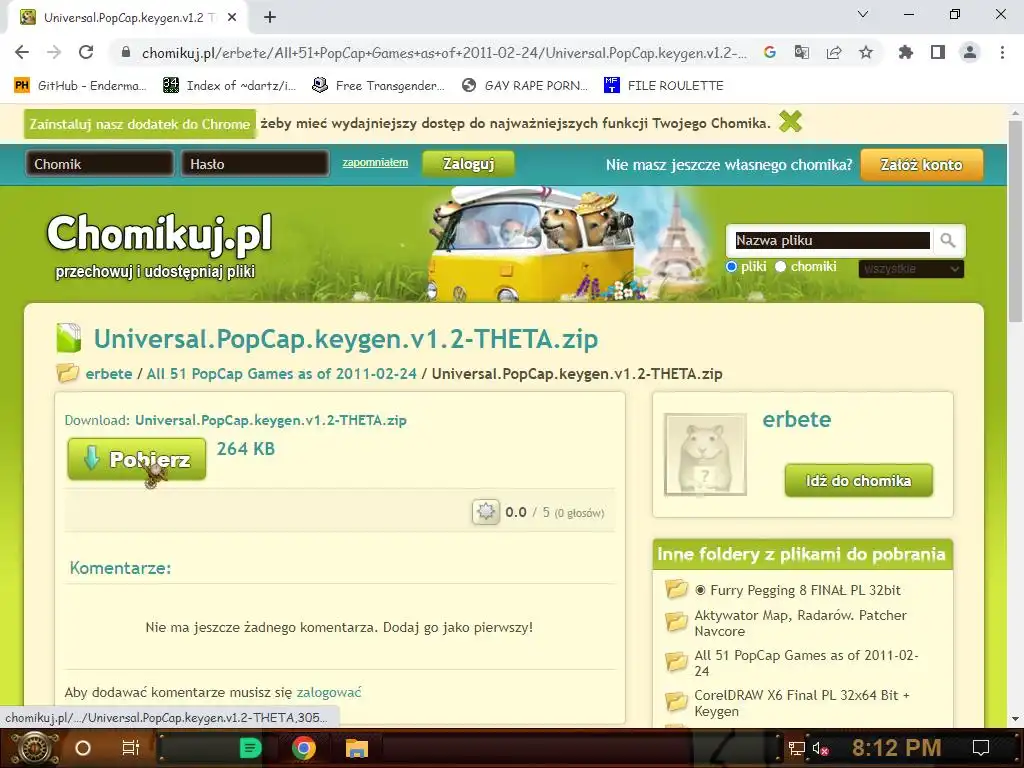The width and height of the screenshot is (1024, 768).
Task: Open the Aktywator Map folder icon
Action: point(677,622)
